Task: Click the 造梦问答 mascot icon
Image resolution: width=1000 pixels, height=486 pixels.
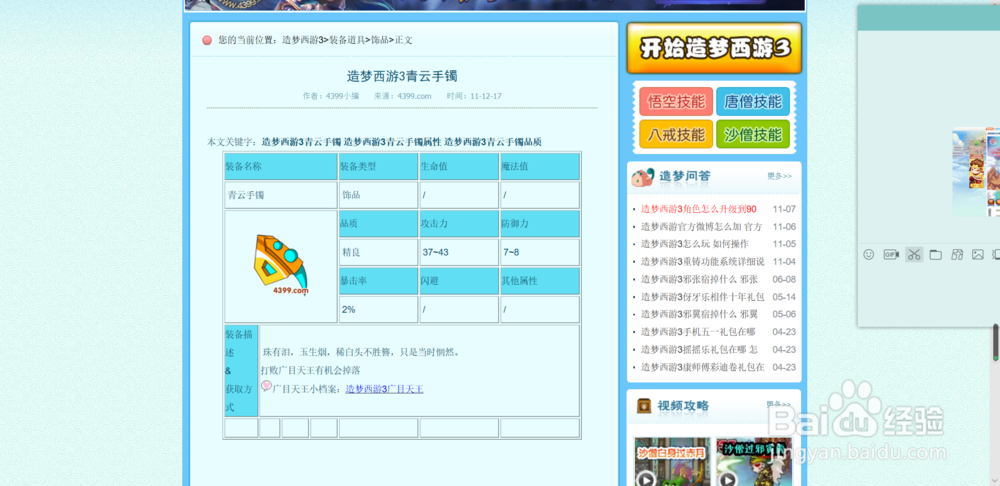Action: tap(643, 177)
